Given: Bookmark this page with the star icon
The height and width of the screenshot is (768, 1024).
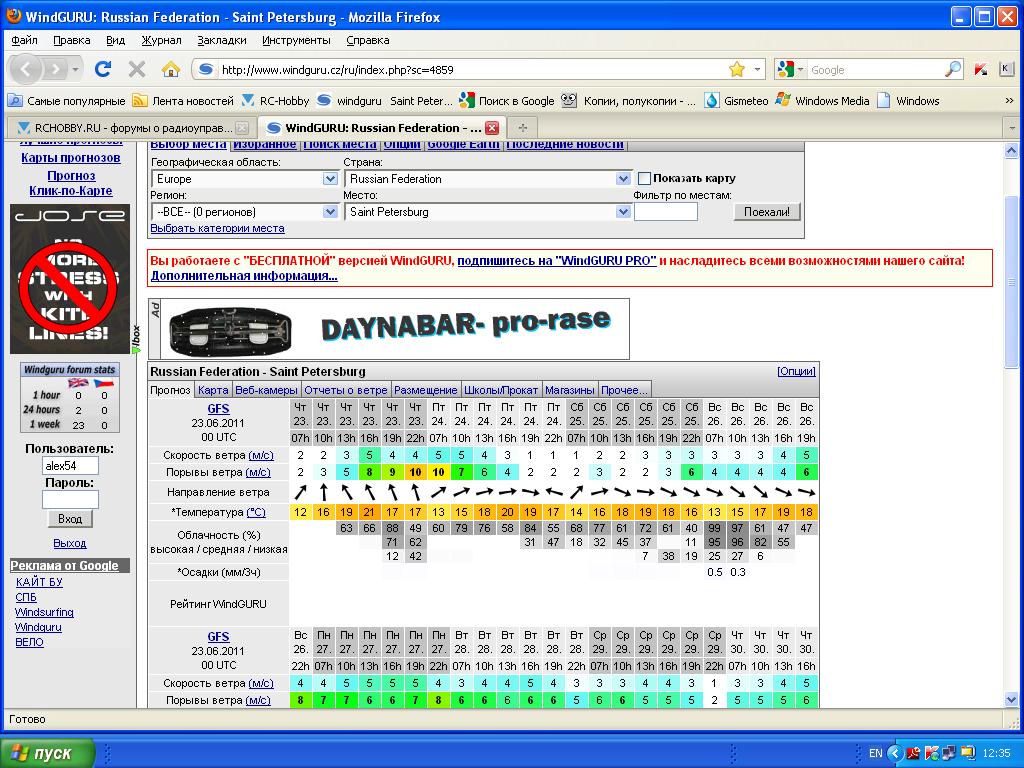Looking at the screenshot, I should (737, 69).
